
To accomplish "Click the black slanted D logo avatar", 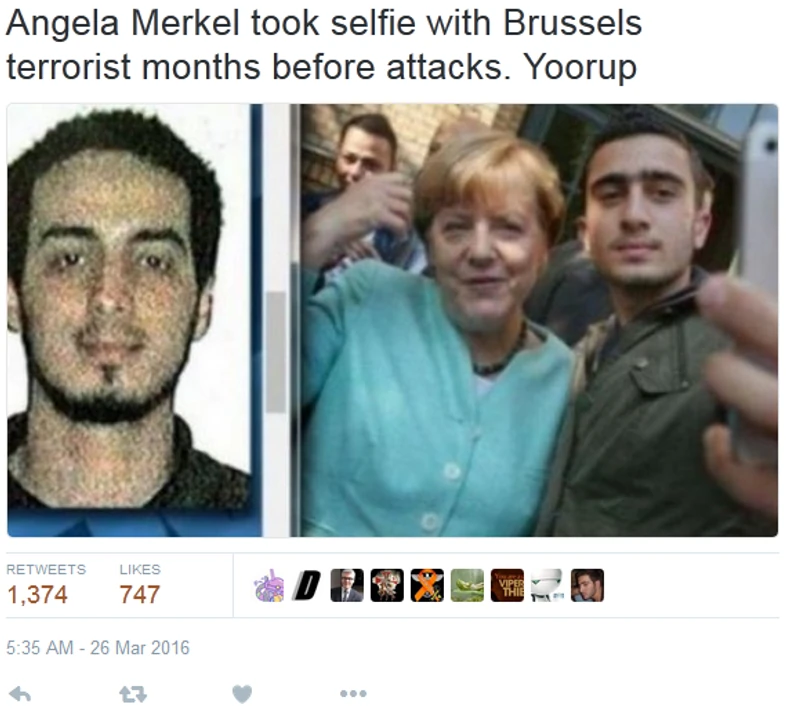I will (x=307, y=585).
